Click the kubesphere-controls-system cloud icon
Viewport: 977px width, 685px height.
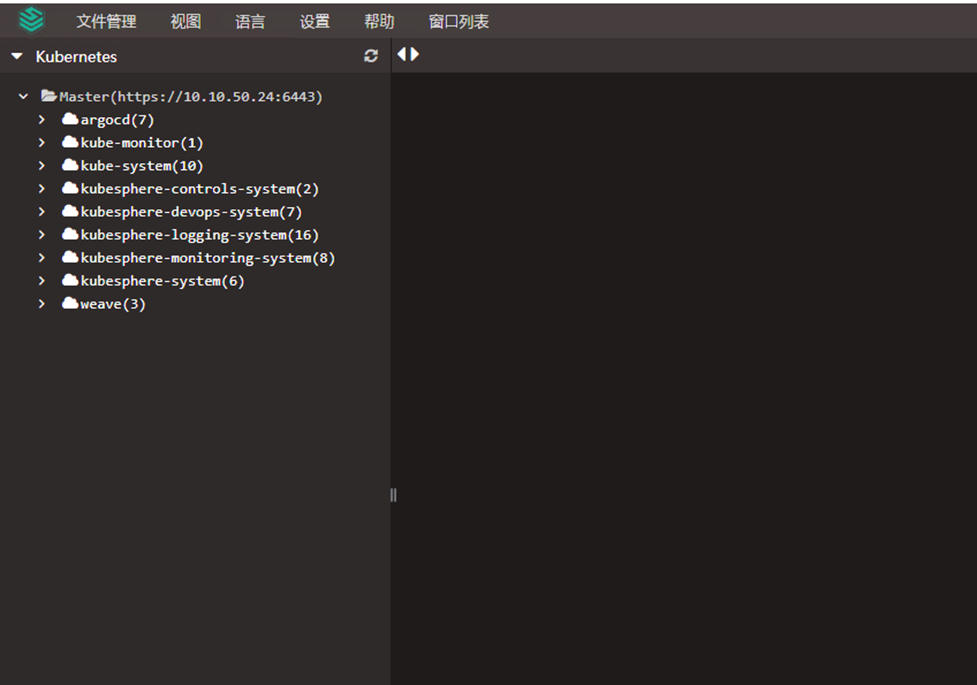pos(70,188)
